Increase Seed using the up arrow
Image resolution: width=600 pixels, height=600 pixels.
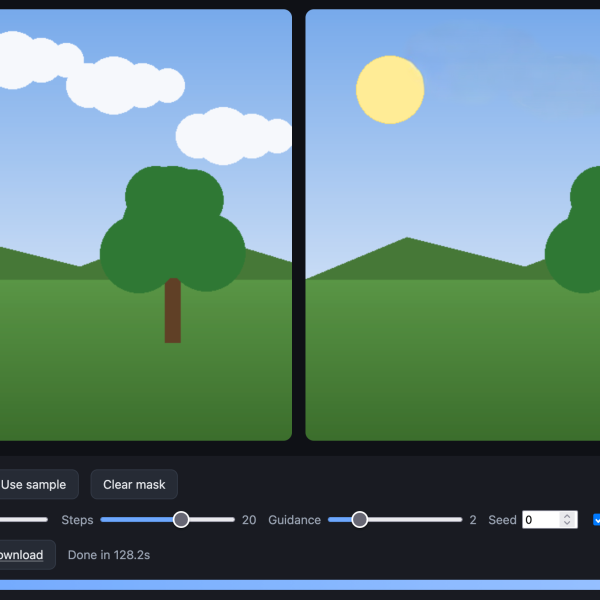(567, 516)
